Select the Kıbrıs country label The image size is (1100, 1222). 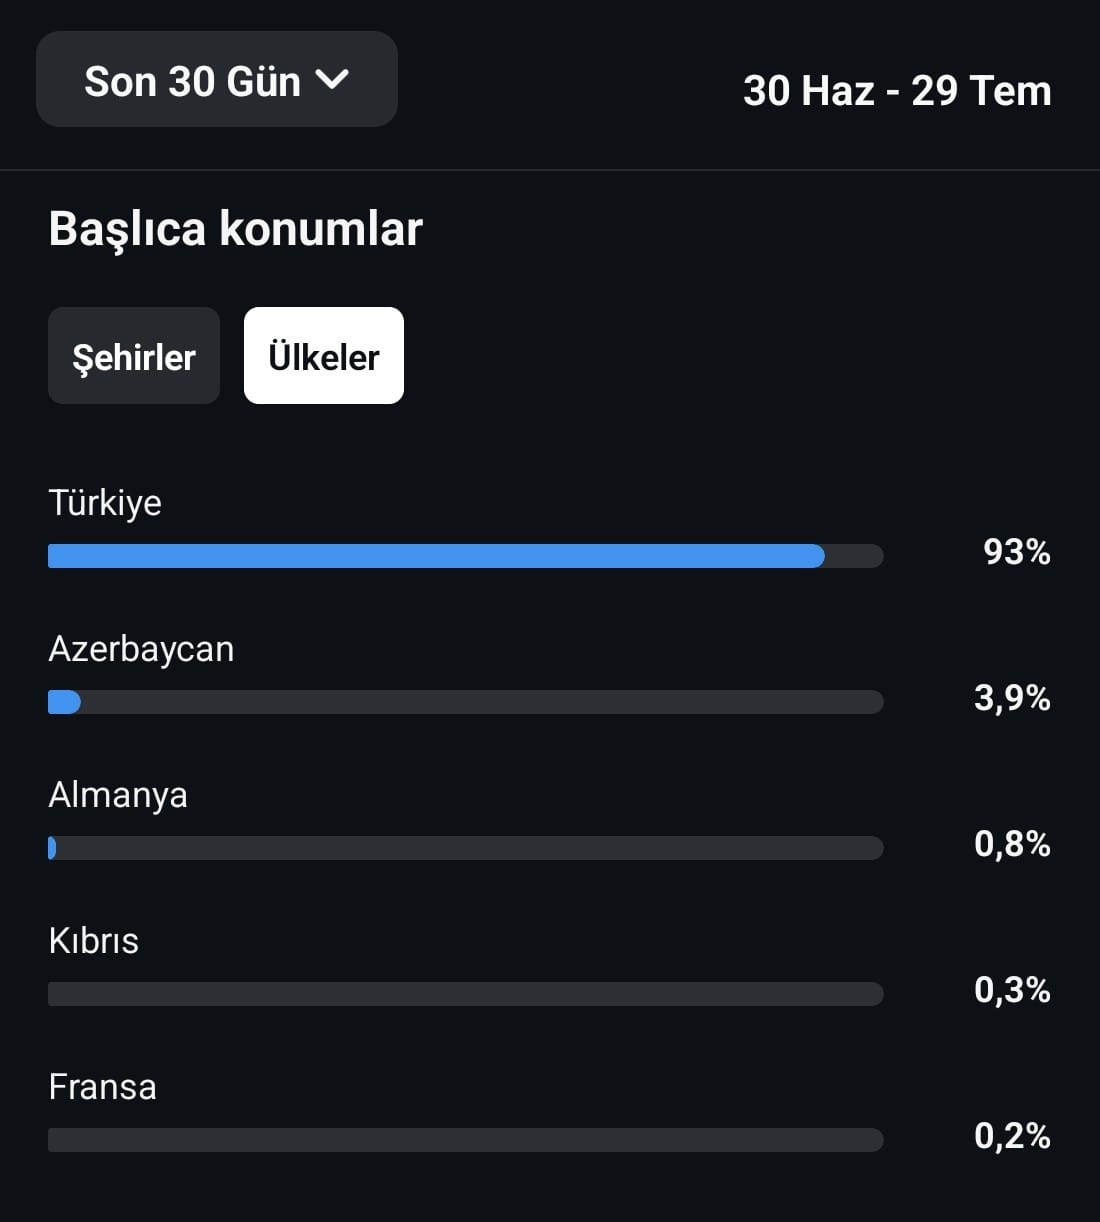point(94,941)
